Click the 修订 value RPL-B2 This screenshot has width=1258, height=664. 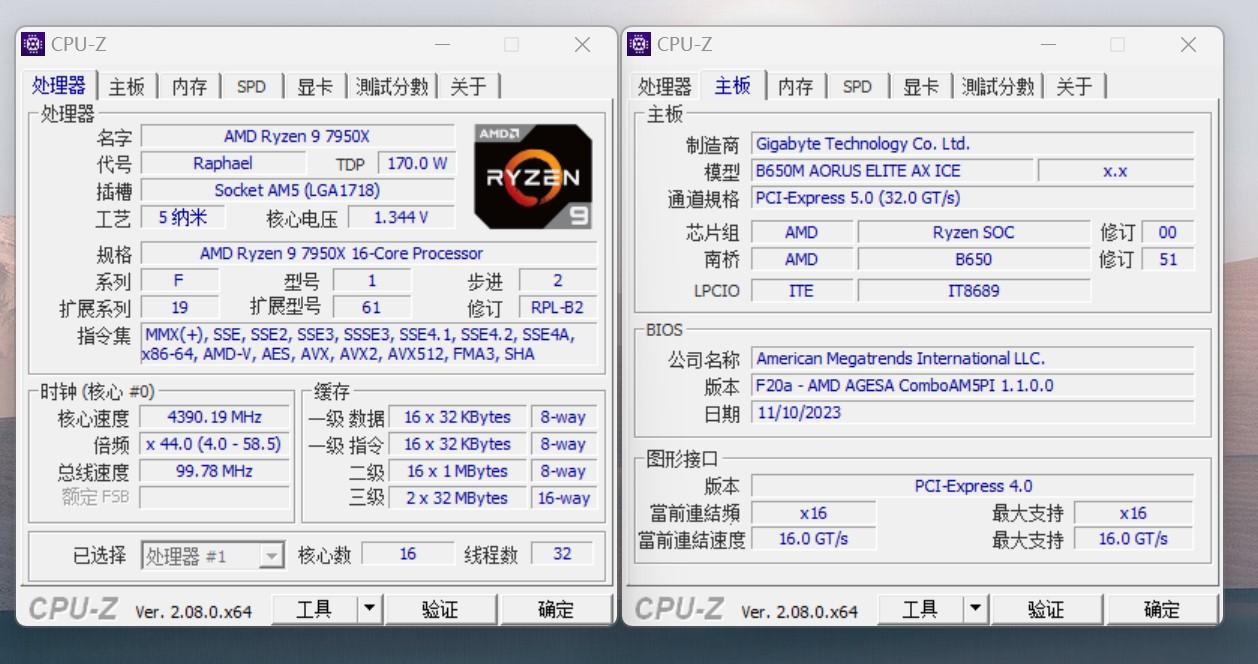(558, 307)
